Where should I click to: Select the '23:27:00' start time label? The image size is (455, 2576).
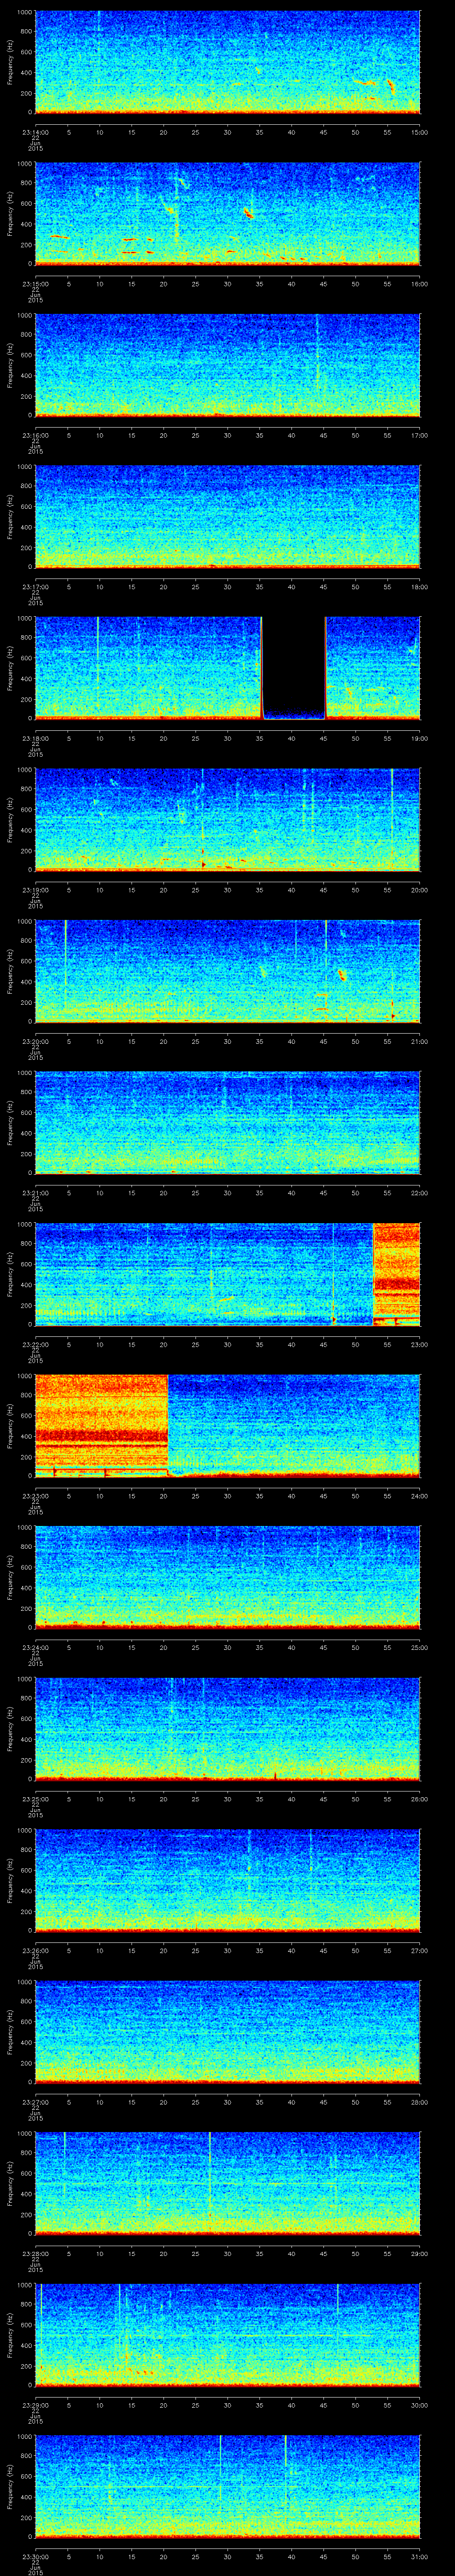35,2101
